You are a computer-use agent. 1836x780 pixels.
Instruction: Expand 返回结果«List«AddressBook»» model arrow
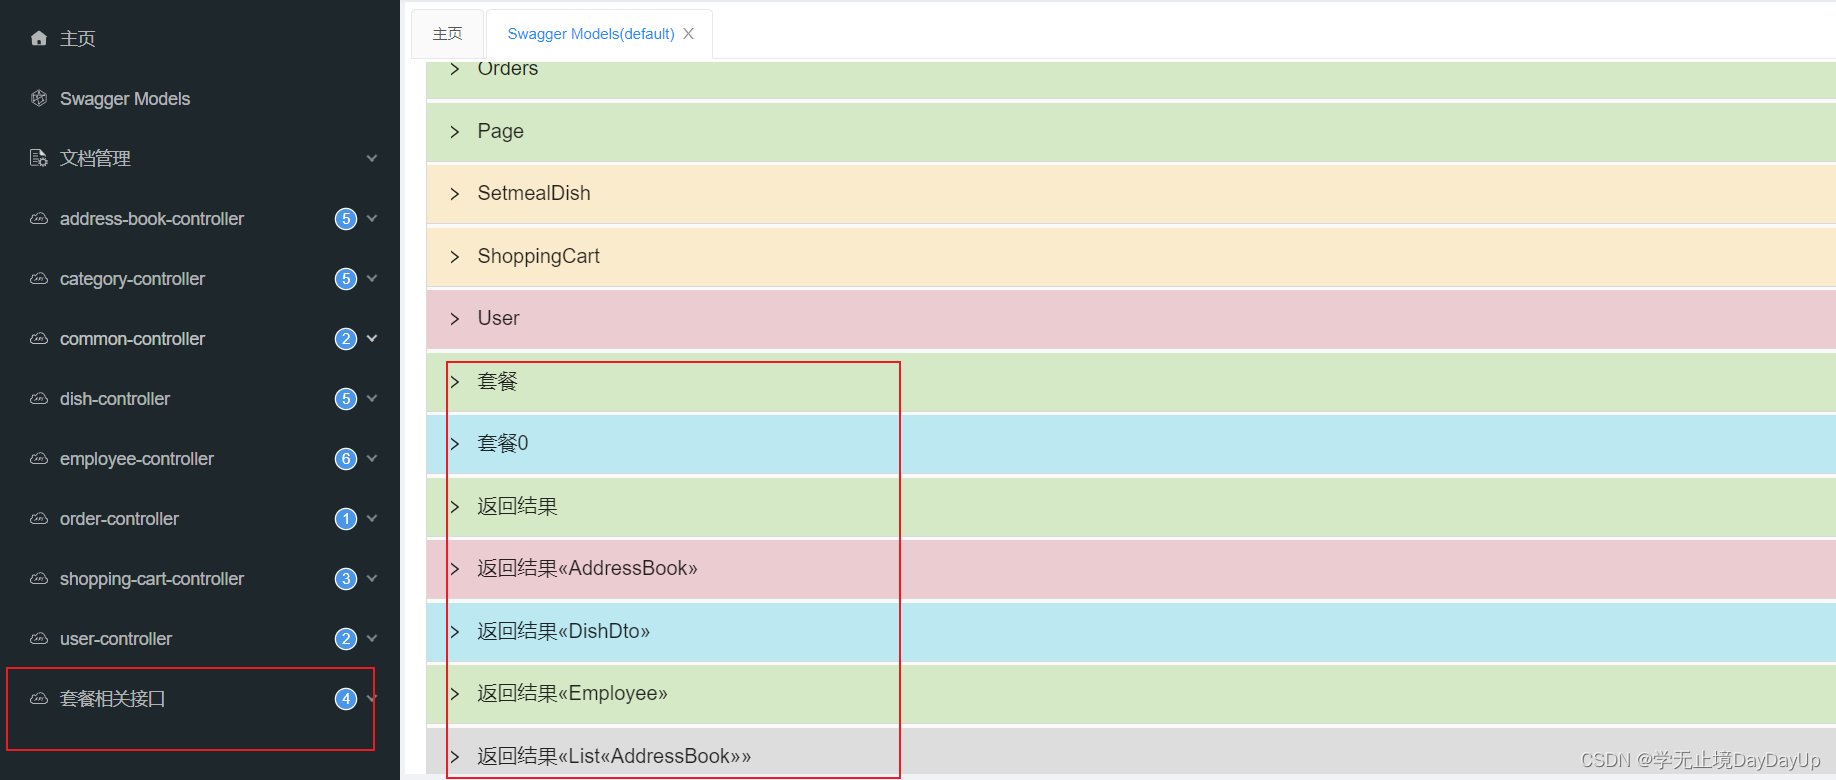coord(455,757)
